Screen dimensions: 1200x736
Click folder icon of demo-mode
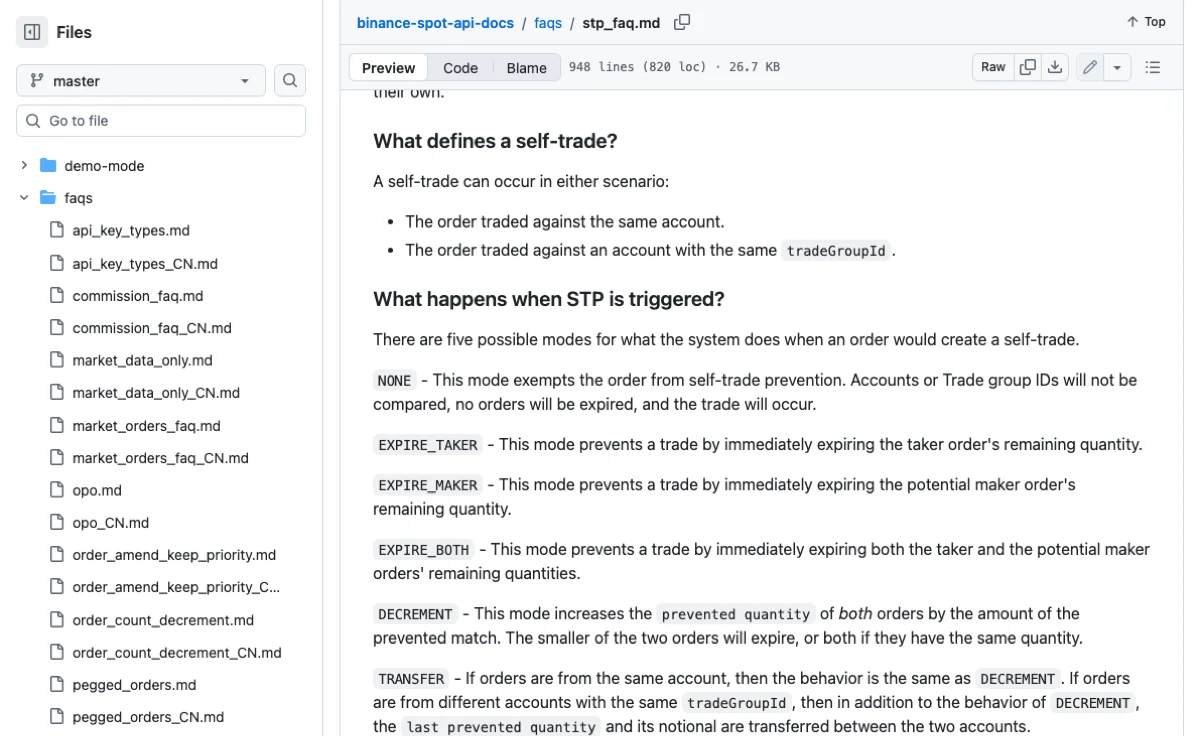48,166
